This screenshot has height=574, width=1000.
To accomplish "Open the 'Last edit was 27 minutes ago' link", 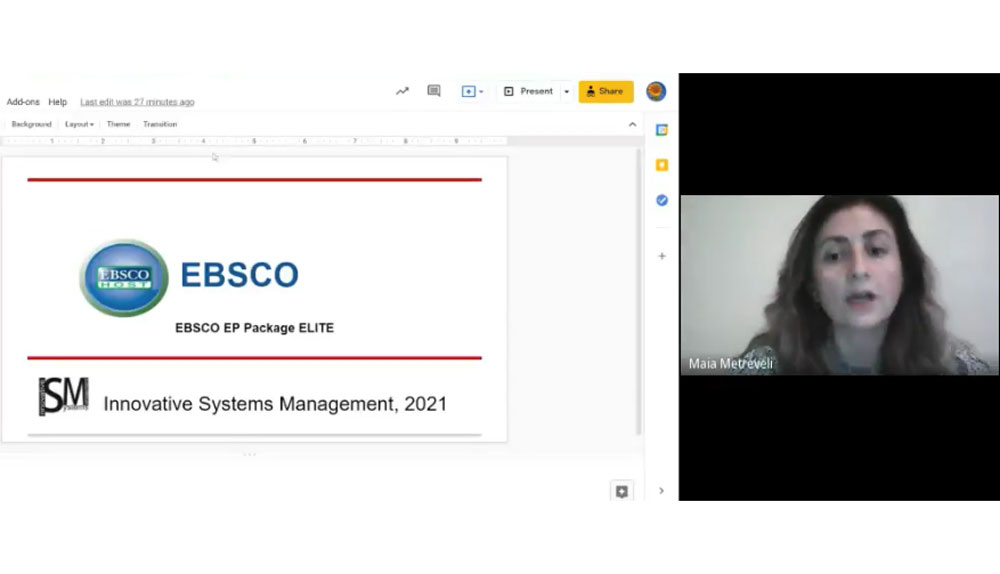I will click(137, 102).
